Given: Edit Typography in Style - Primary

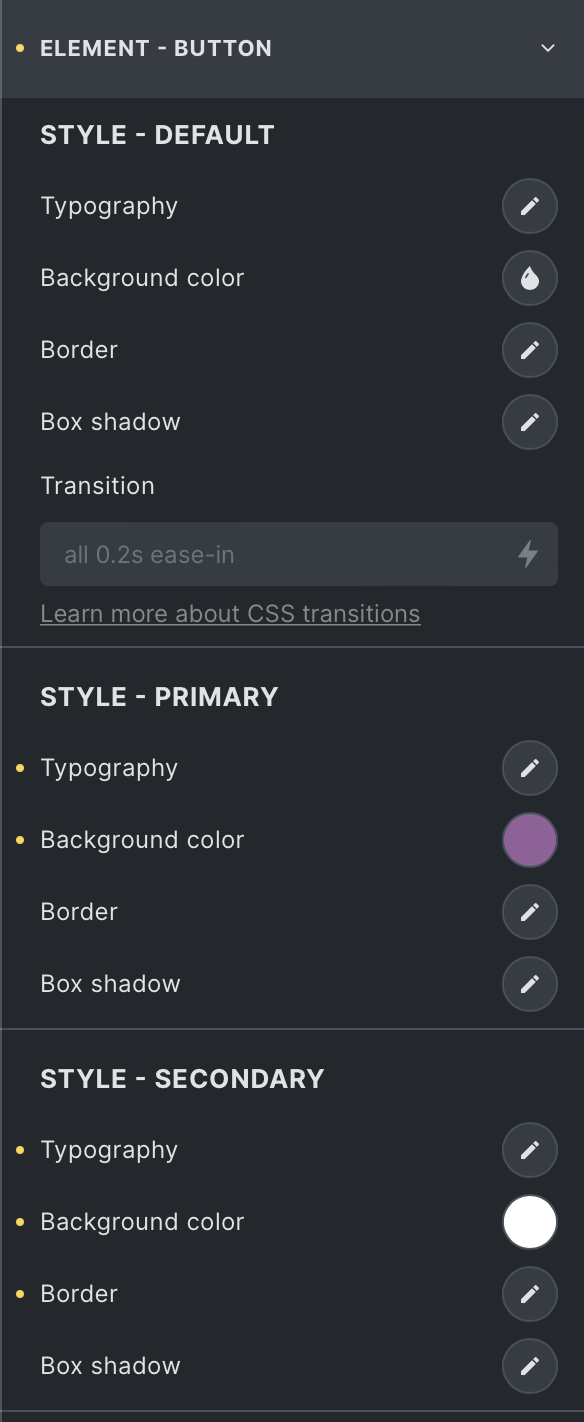Looking at the screenshot, I should (530, 768).
